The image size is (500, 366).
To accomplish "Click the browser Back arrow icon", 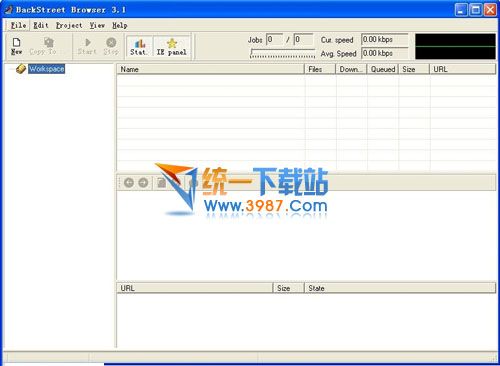I will click(x=129, y=183).
